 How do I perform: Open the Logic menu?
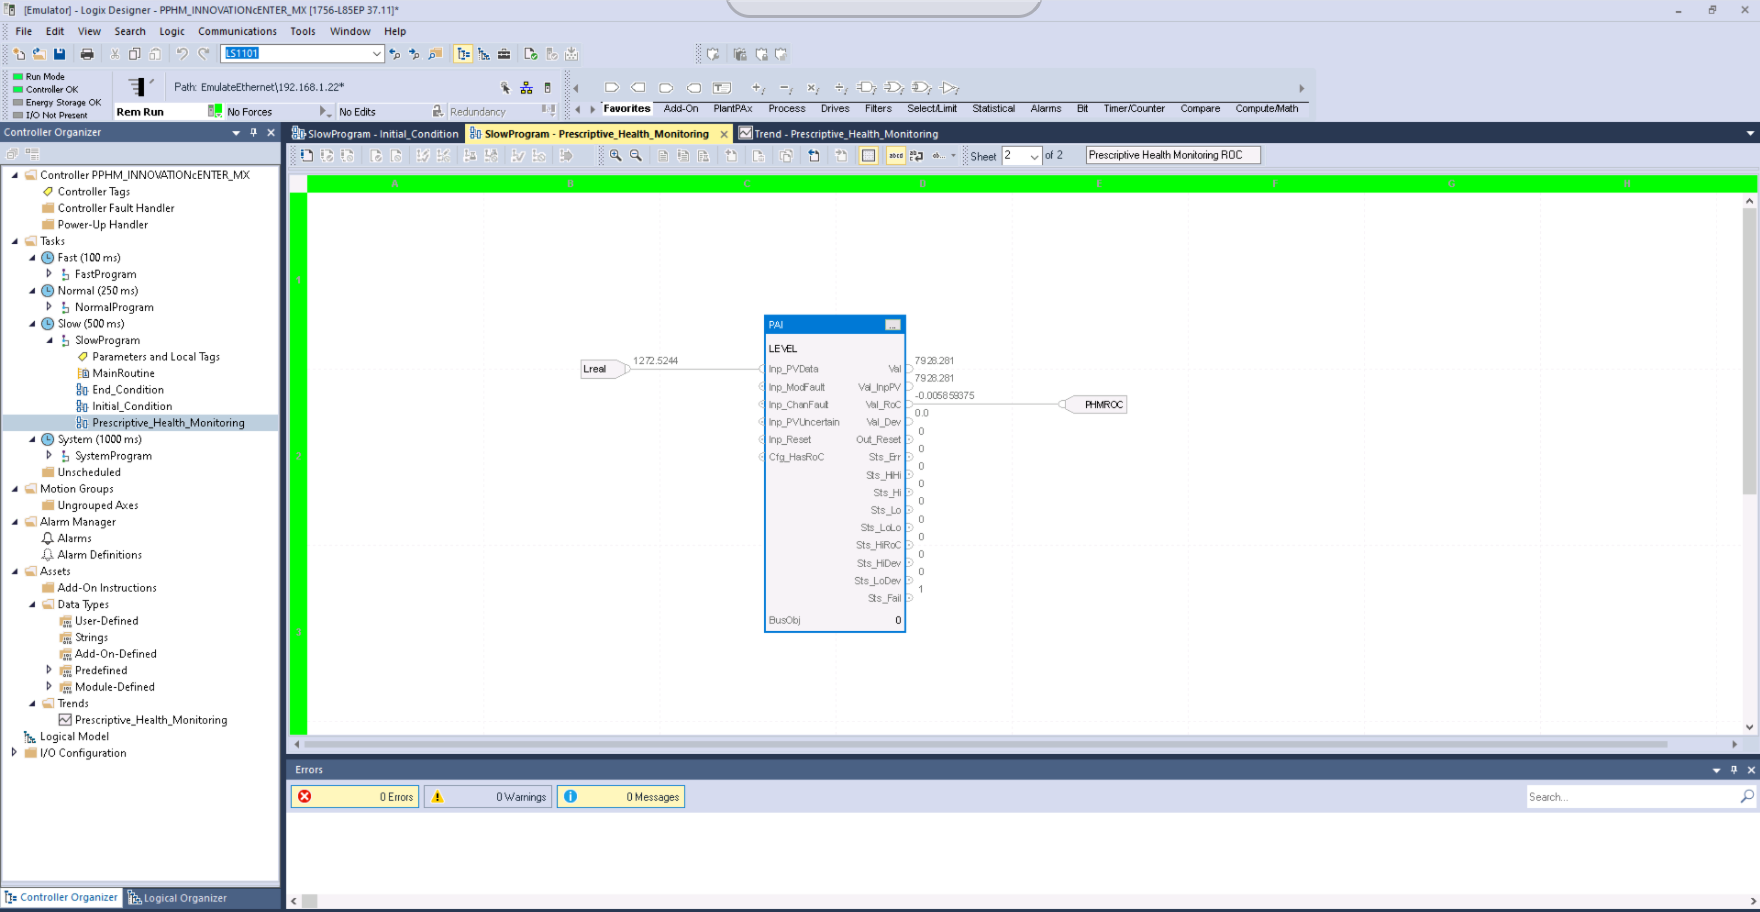[x=172, y=31]
